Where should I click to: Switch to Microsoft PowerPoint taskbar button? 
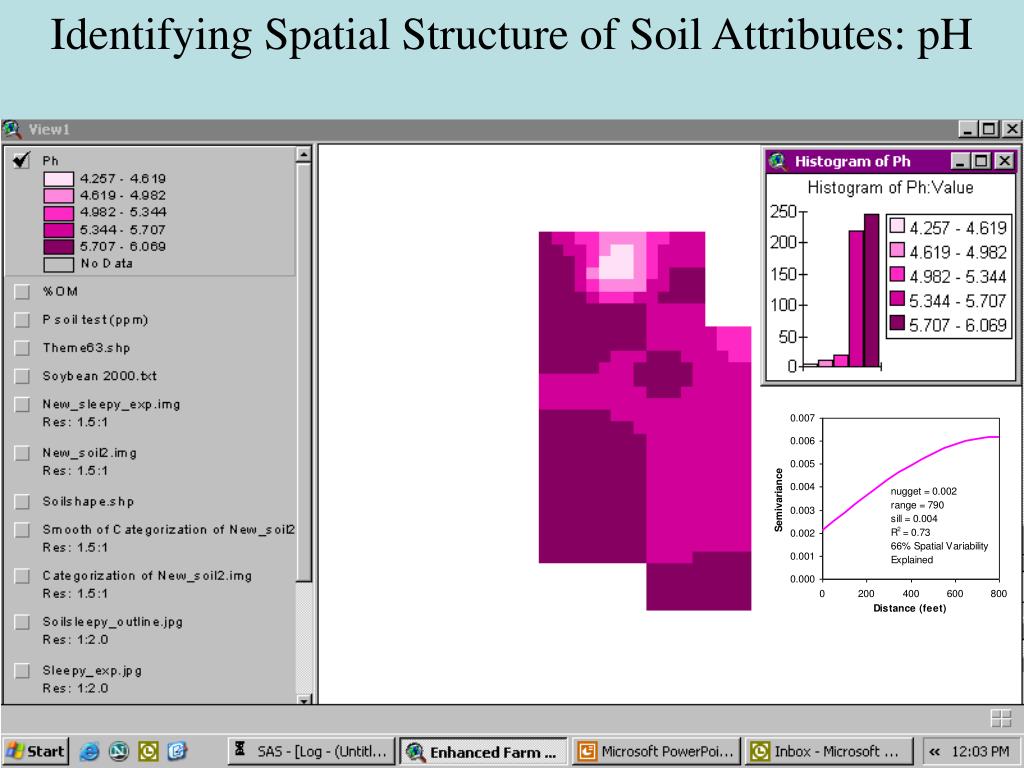[656, 752]
